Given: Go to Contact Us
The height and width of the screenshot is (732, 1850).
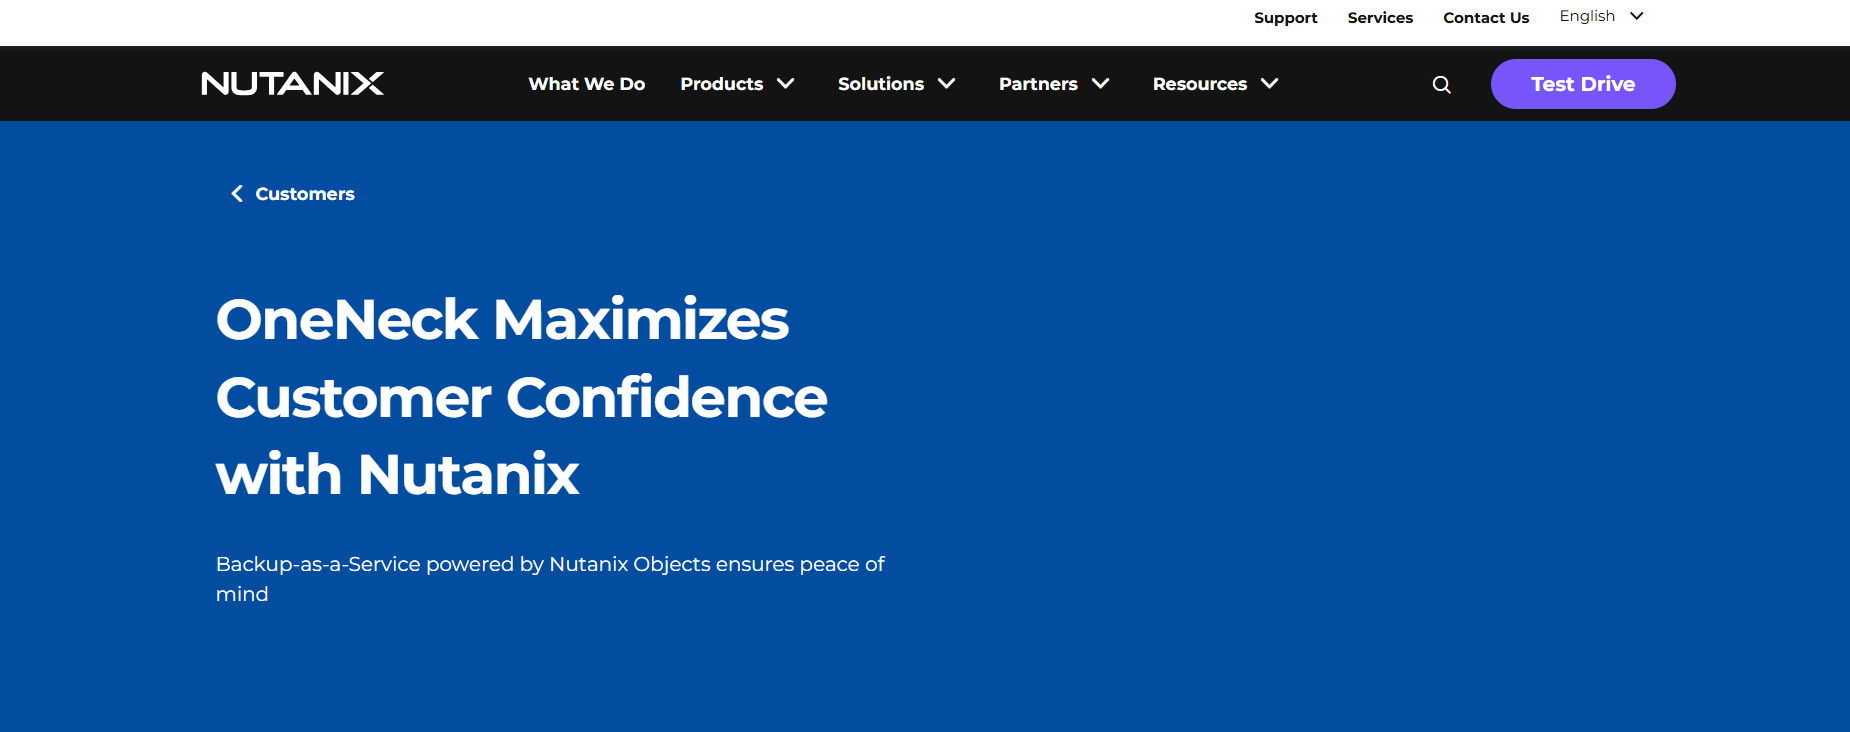Looking at the screenshot, I should [1486, 18].
